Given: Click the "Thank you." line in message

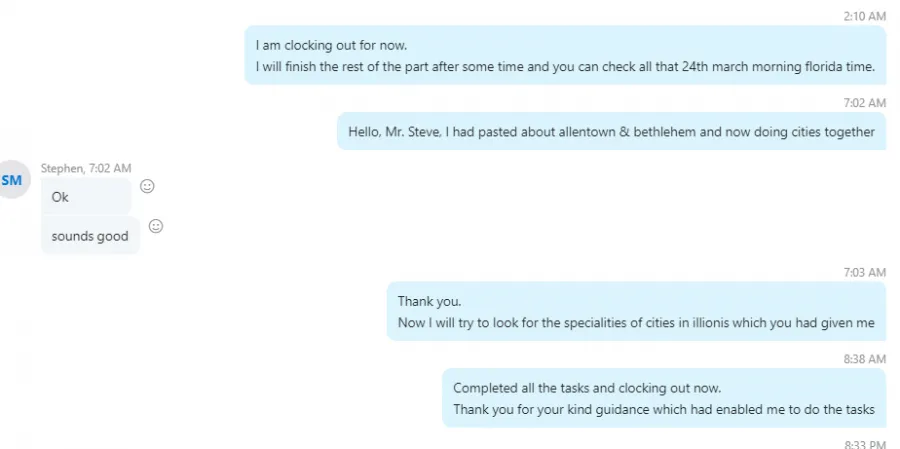Looking at the screenshot, I should pyautogui.click(x=429, y=301).
